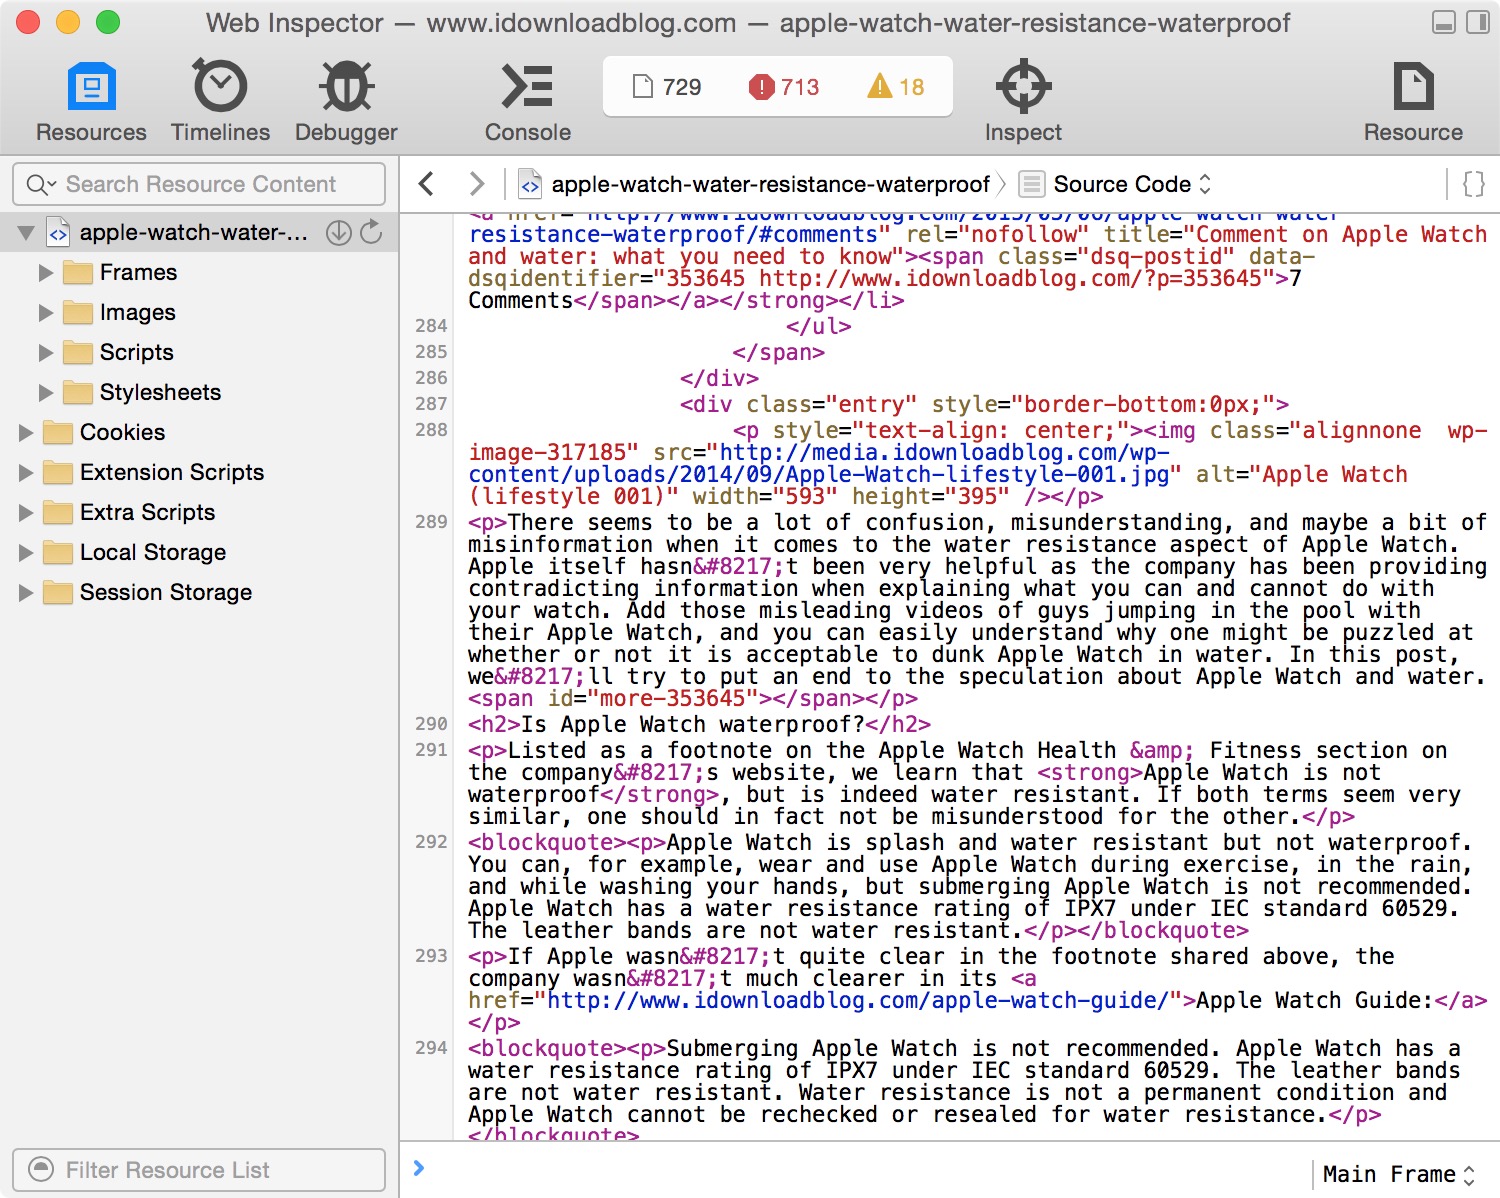Click the main document file icon
This screenshot has width=1500, height=1198.
58,233
